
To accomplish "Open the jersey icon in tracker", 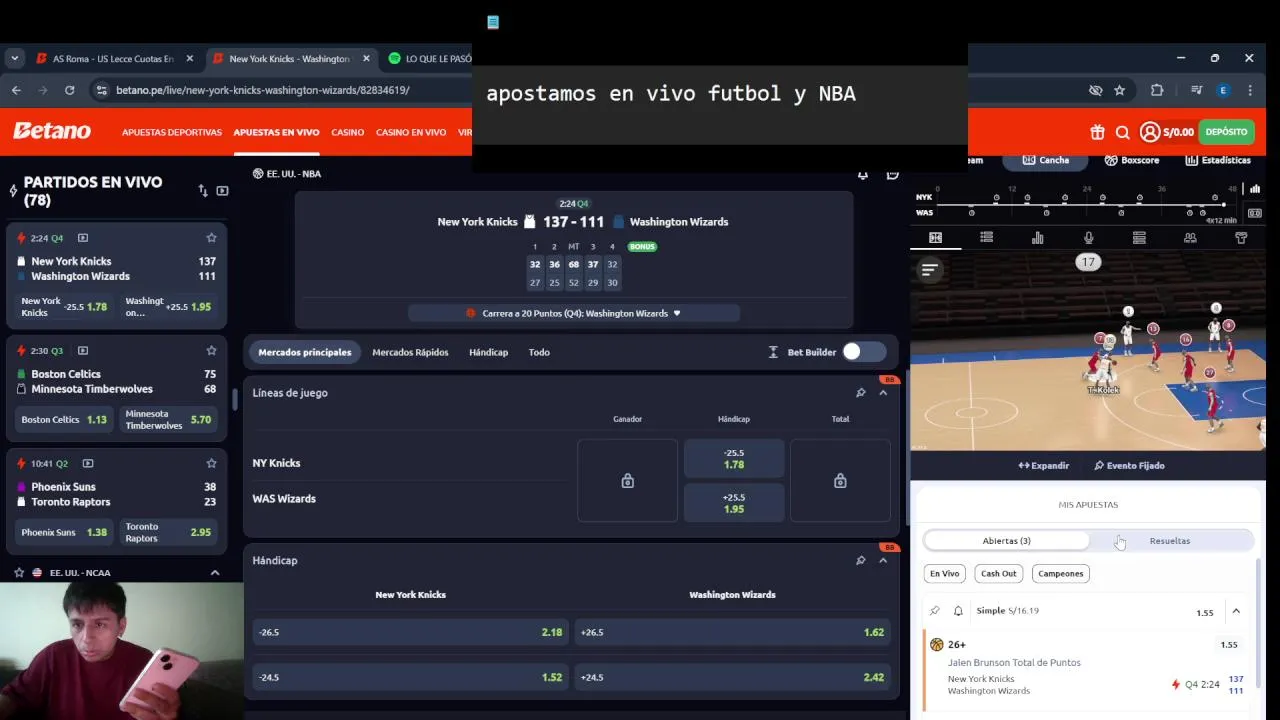I will click(1241, 238).
